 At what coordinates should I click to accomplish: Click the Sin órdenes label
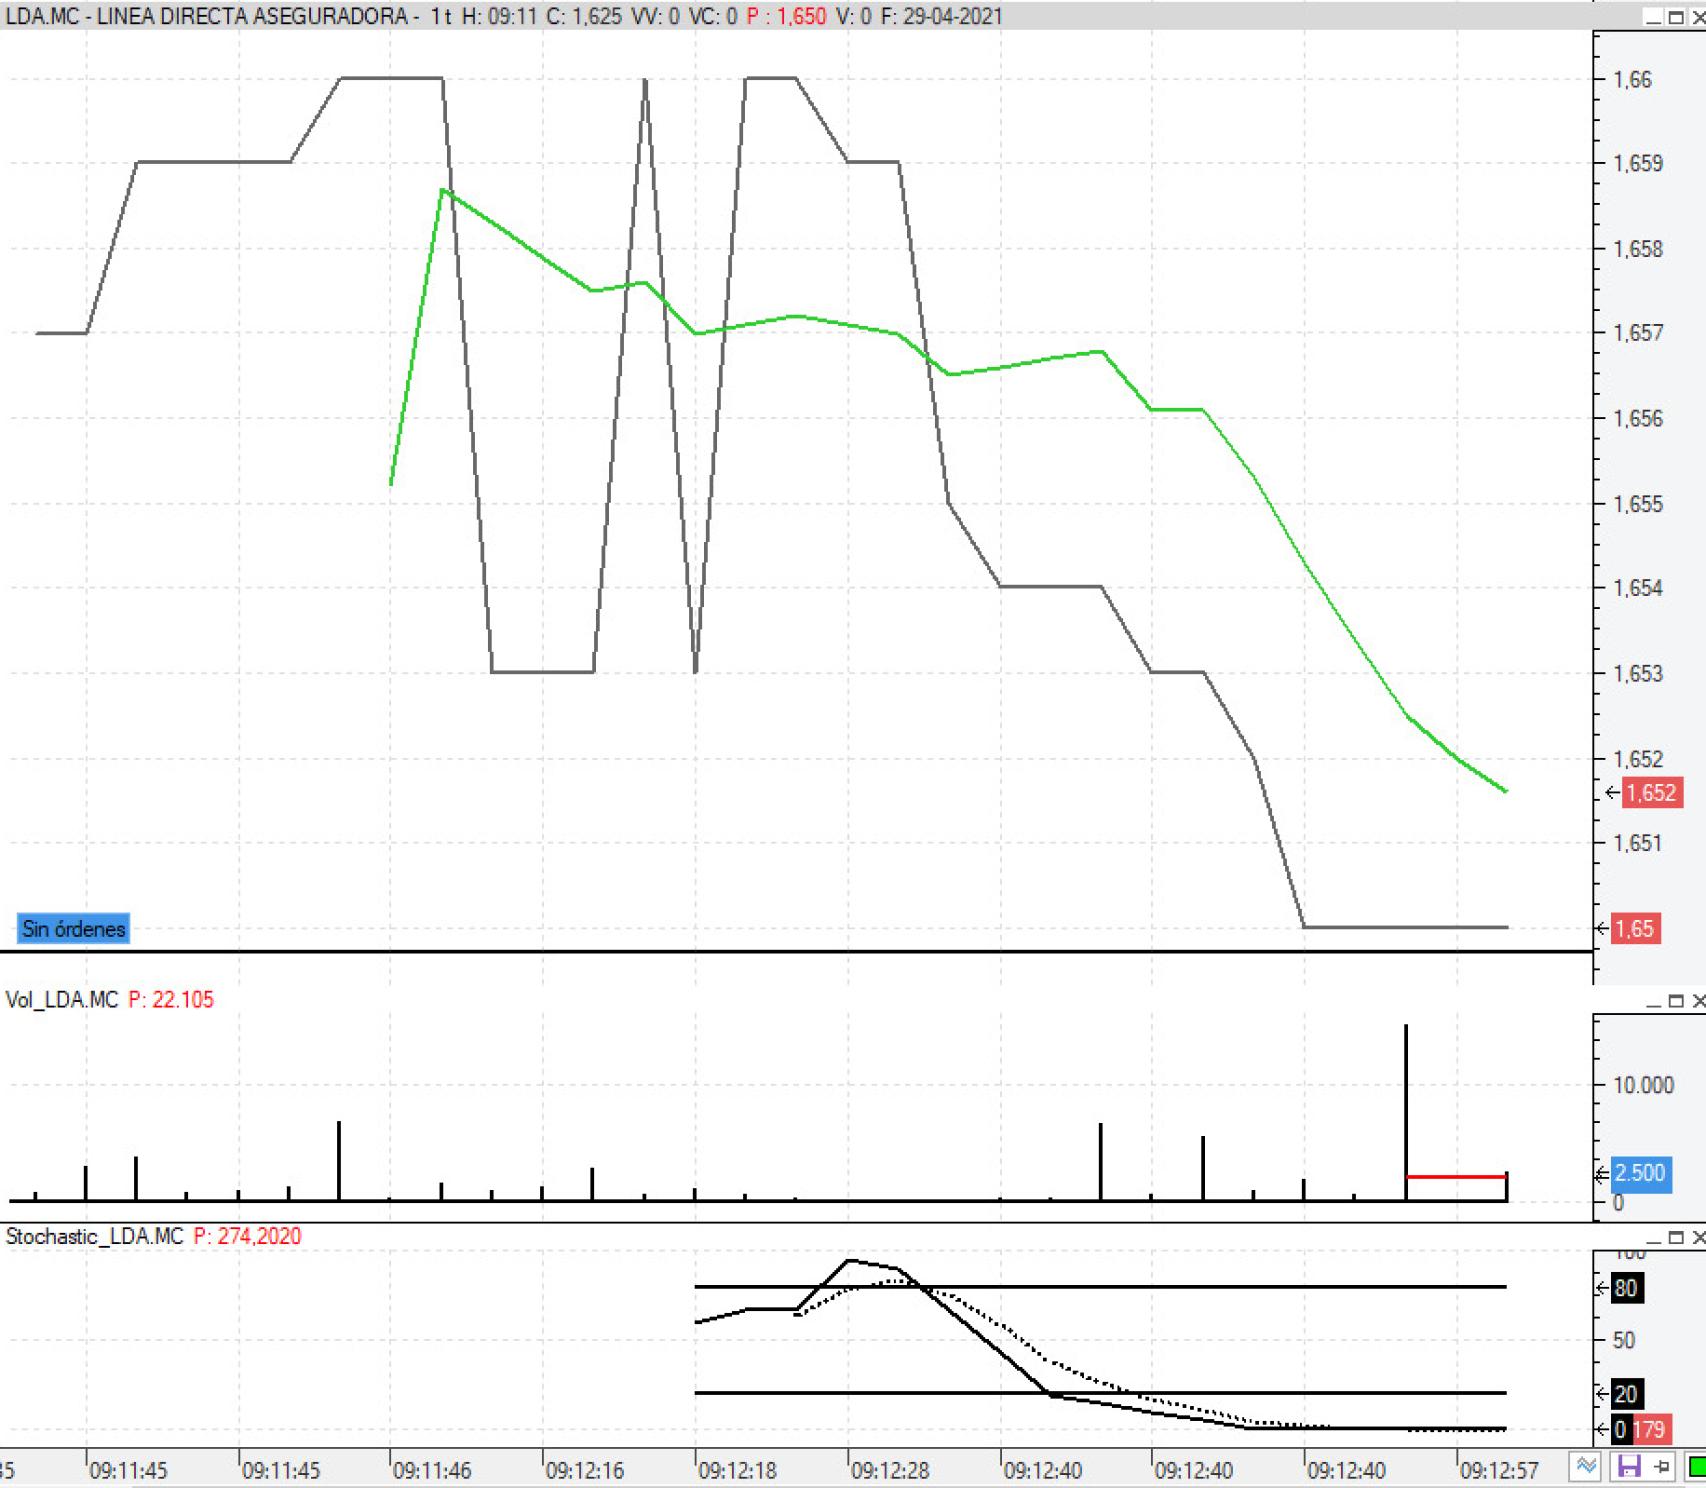coord(73,929)
